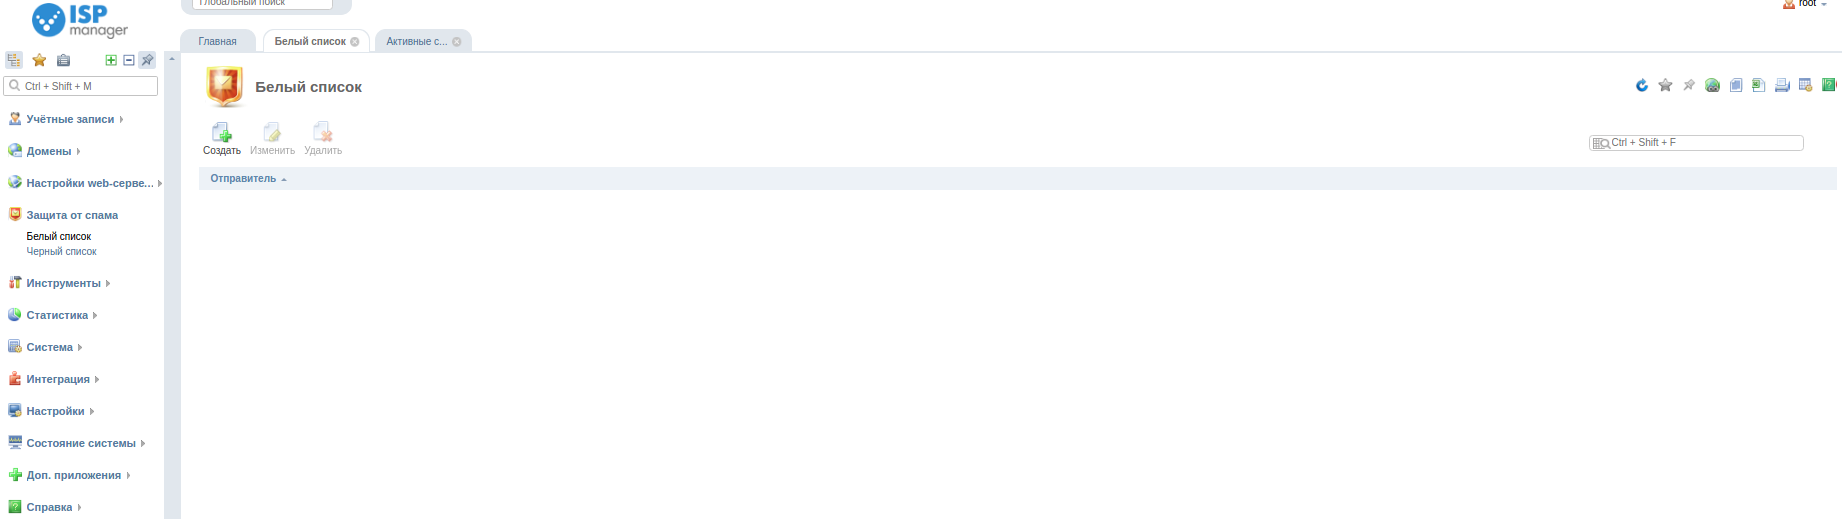Collapse all menu sections with the minus icon
The width and height of the screenshot is (1842, 519).
[129, 60]
